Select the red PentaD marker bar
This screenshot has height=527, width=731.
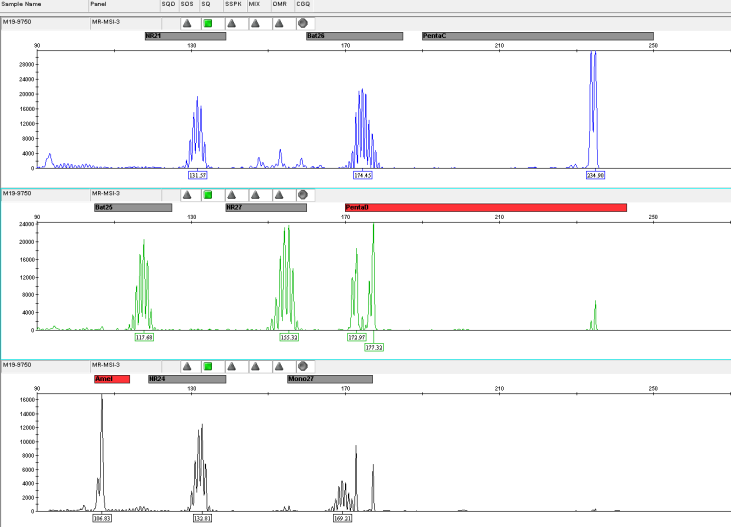[485, 208]
